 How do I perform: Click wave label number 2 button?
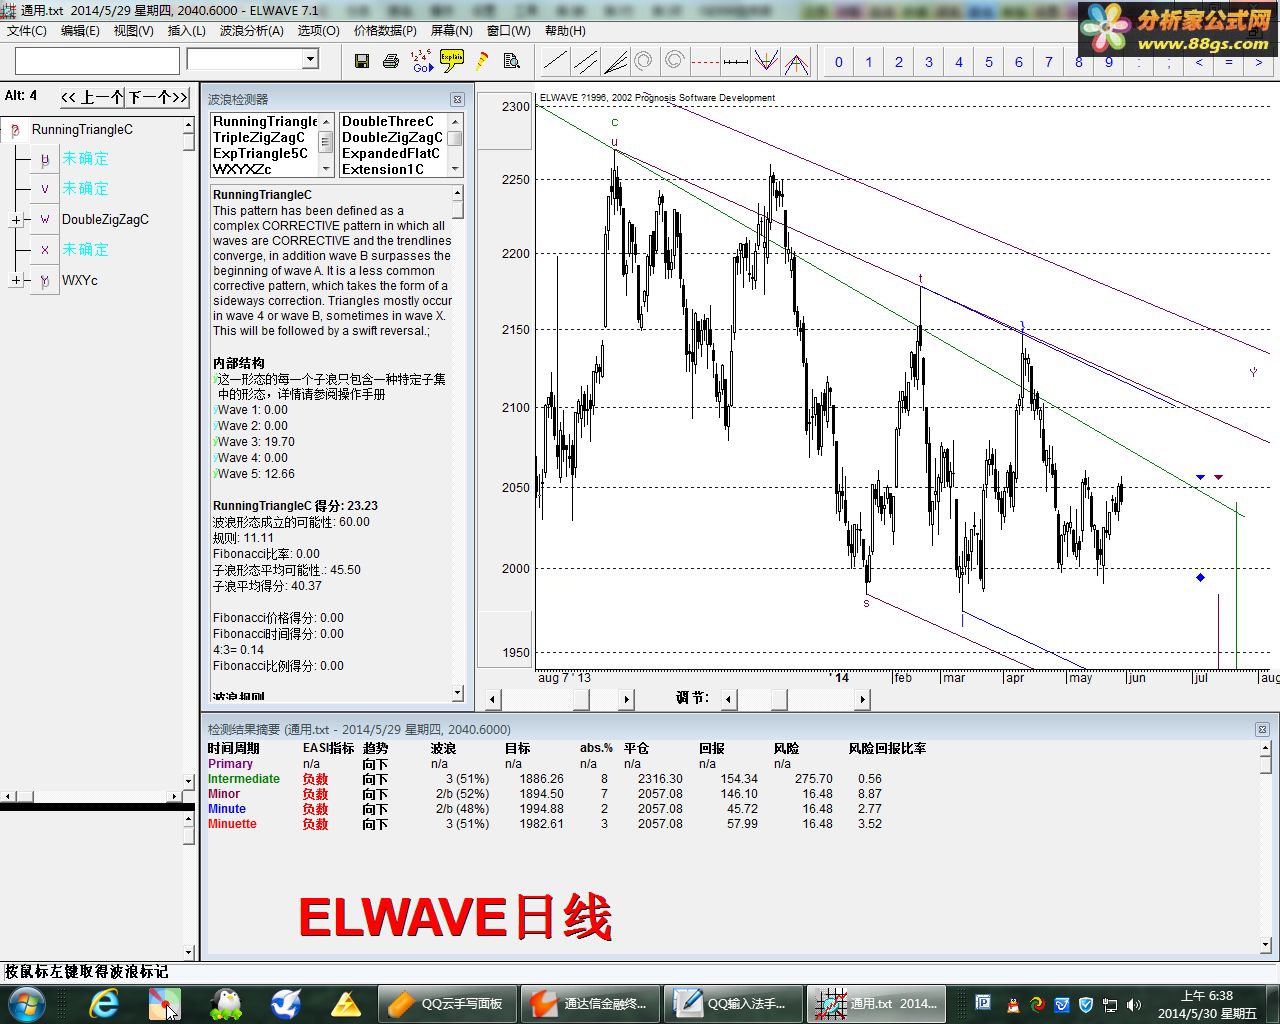pos(899,62)
